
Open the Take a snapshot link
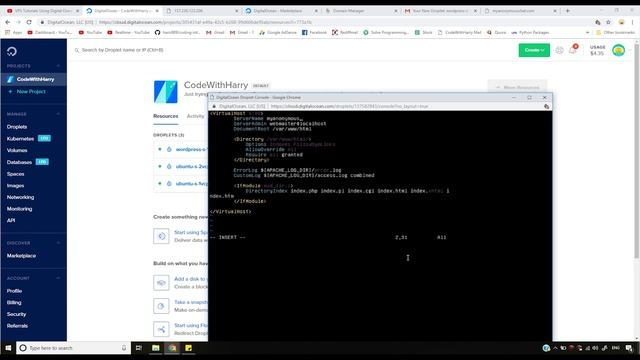191,302
